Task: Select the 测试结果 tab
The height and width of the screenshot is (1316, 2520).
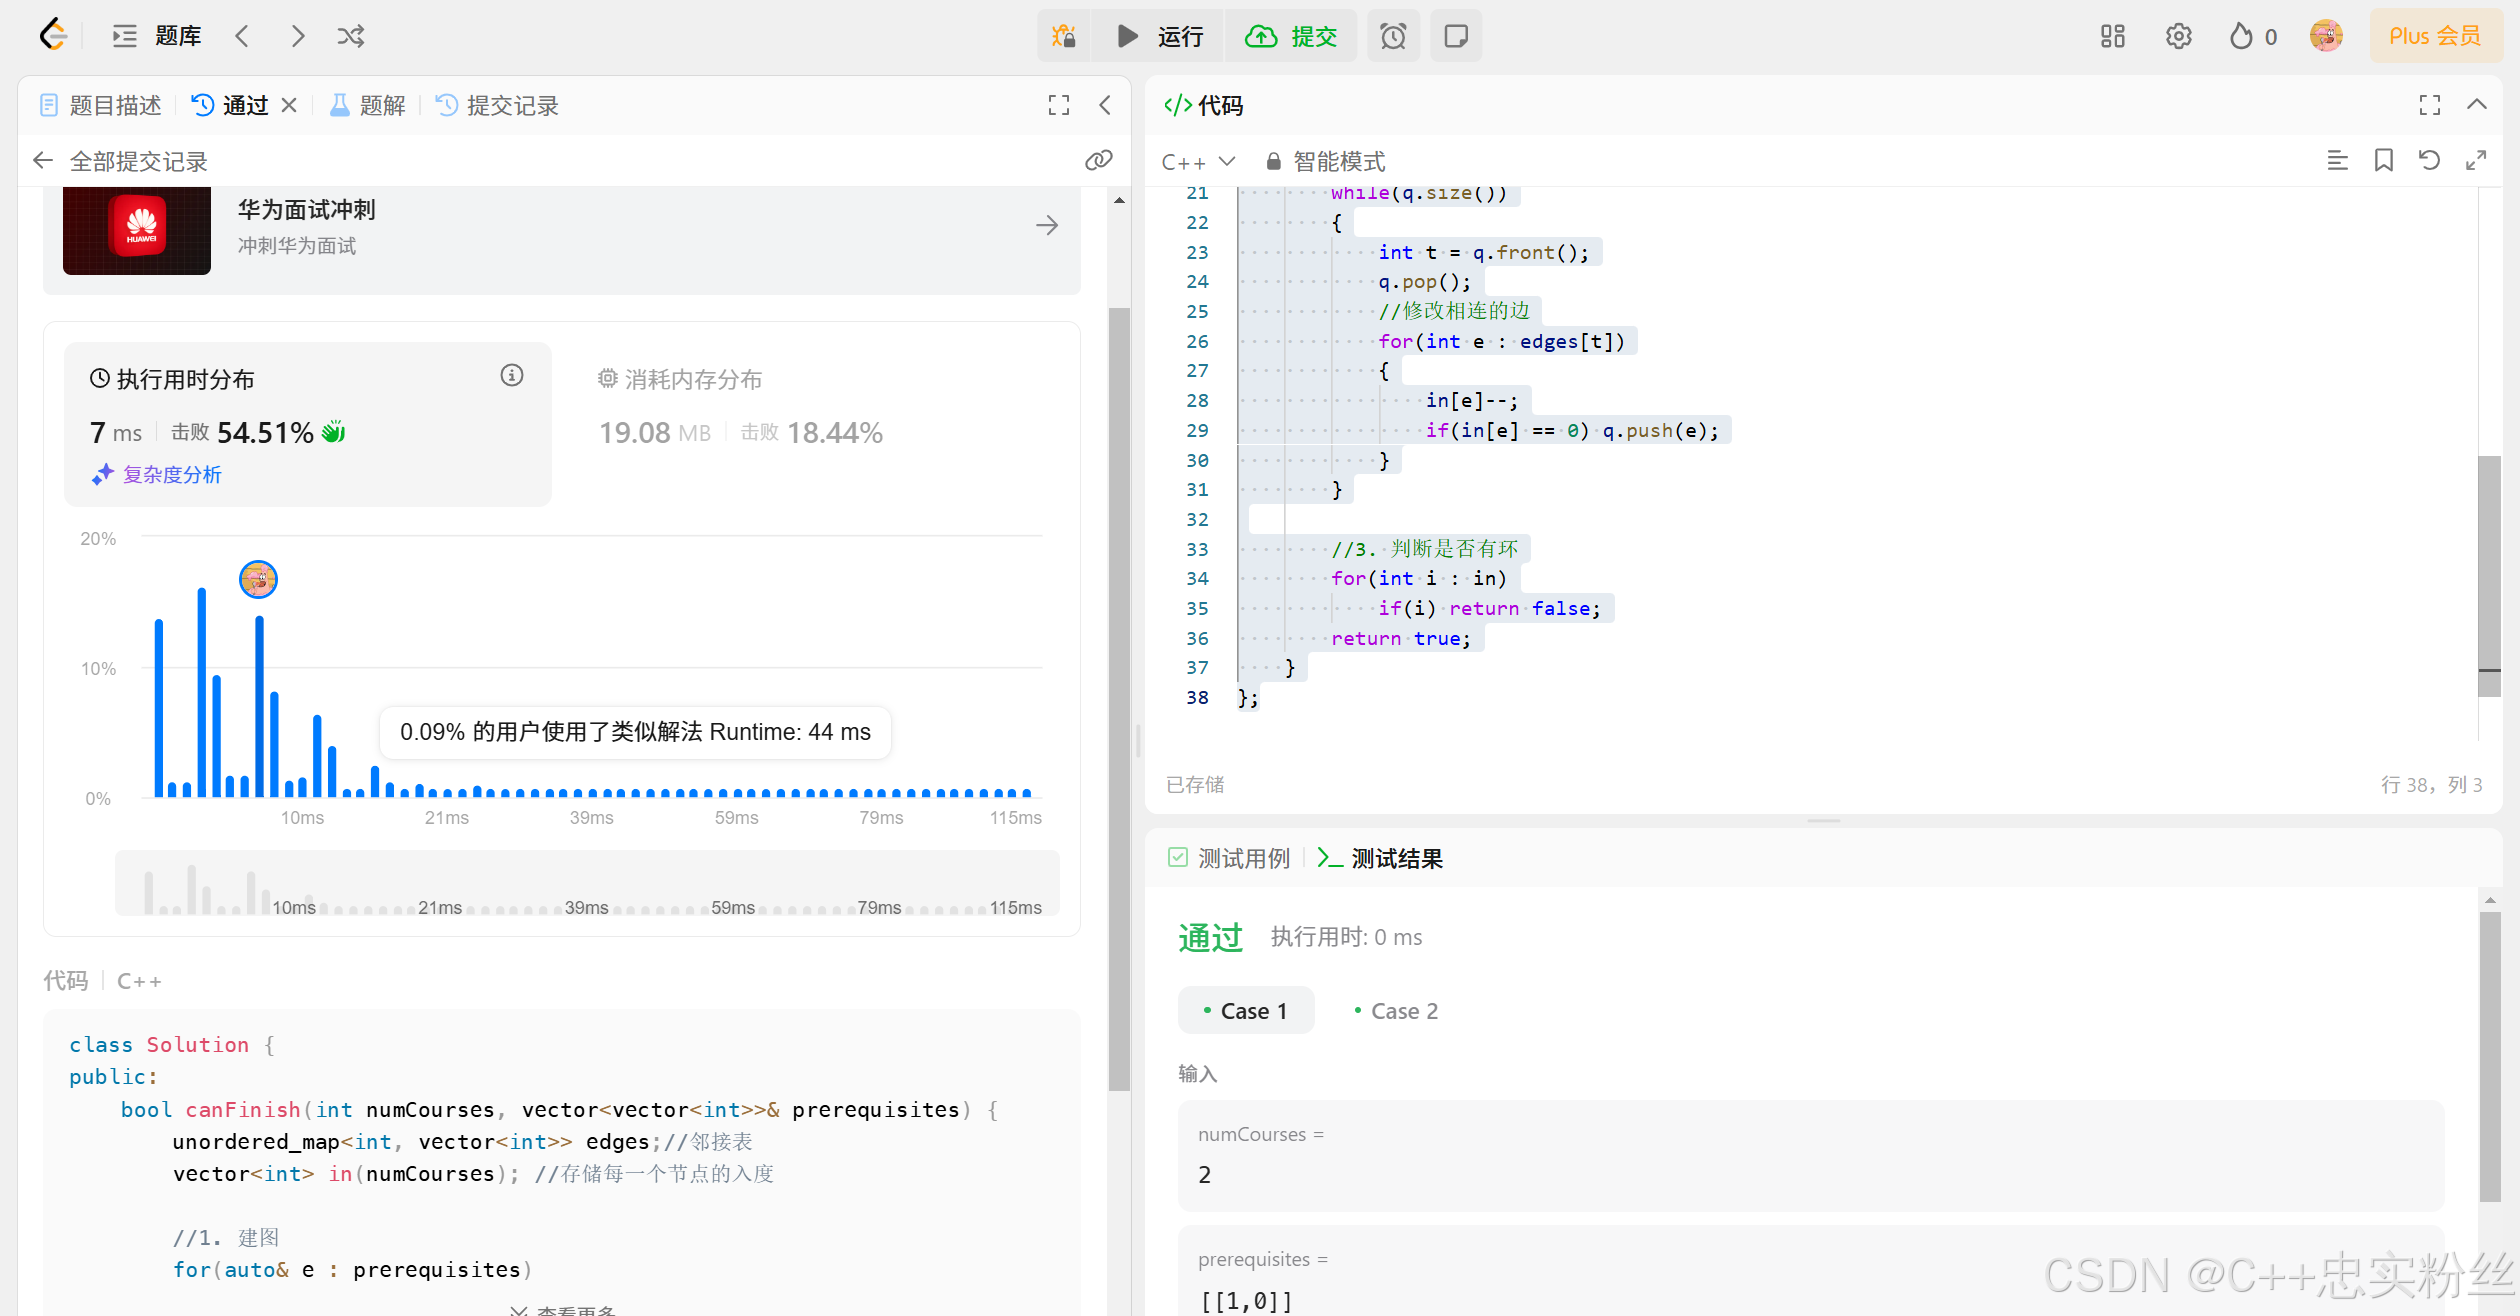Action: click(1380, 858)
